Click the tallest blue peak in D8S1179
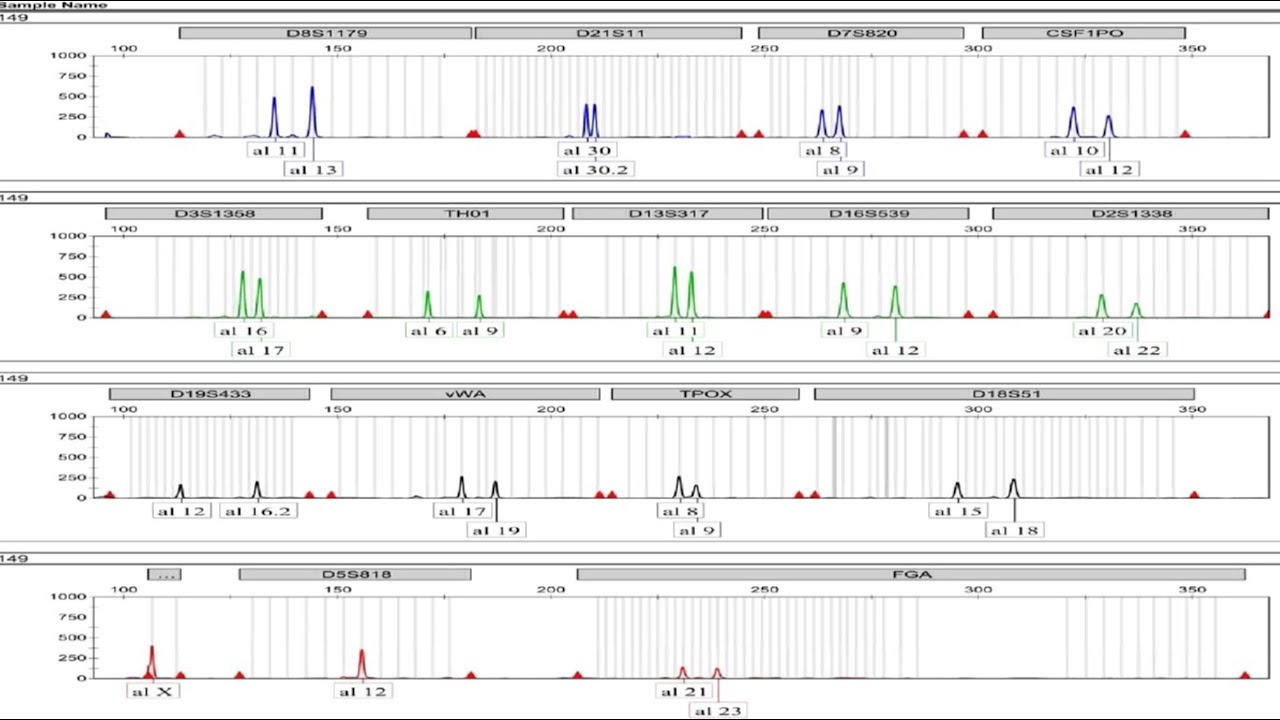The image size is (1280, 720). 312,110
